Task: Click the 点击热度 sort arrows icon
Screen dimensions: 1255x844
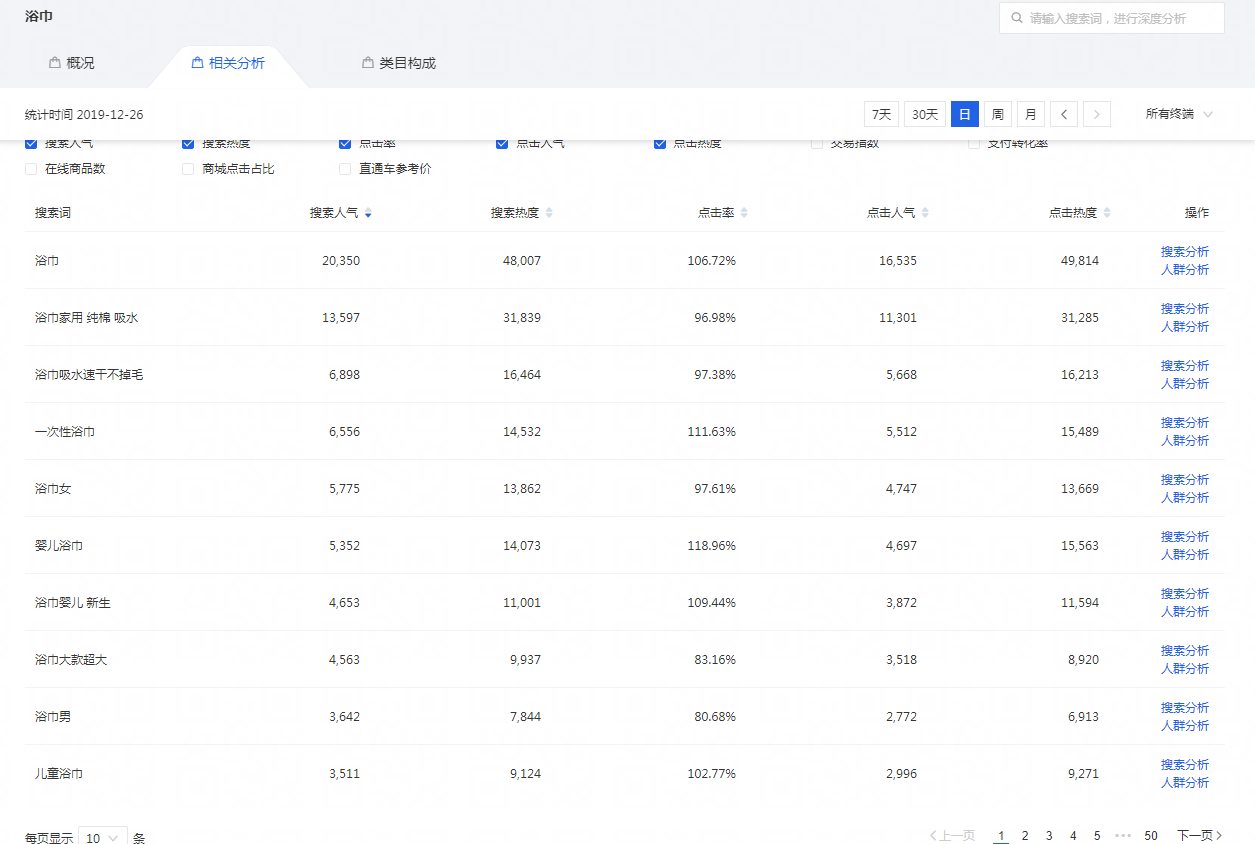Action: pos(1107,213)
